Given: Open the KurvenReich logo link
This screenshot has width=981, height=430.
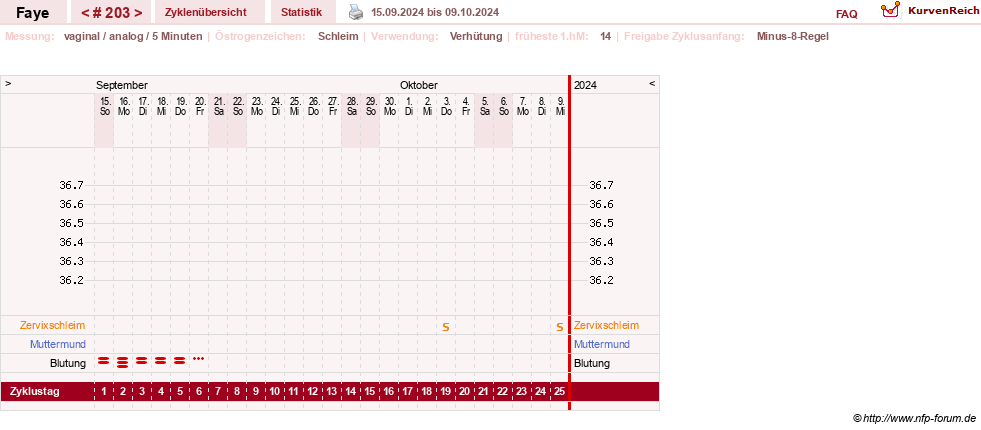Looking at the screenshot, I should [930, 11].
